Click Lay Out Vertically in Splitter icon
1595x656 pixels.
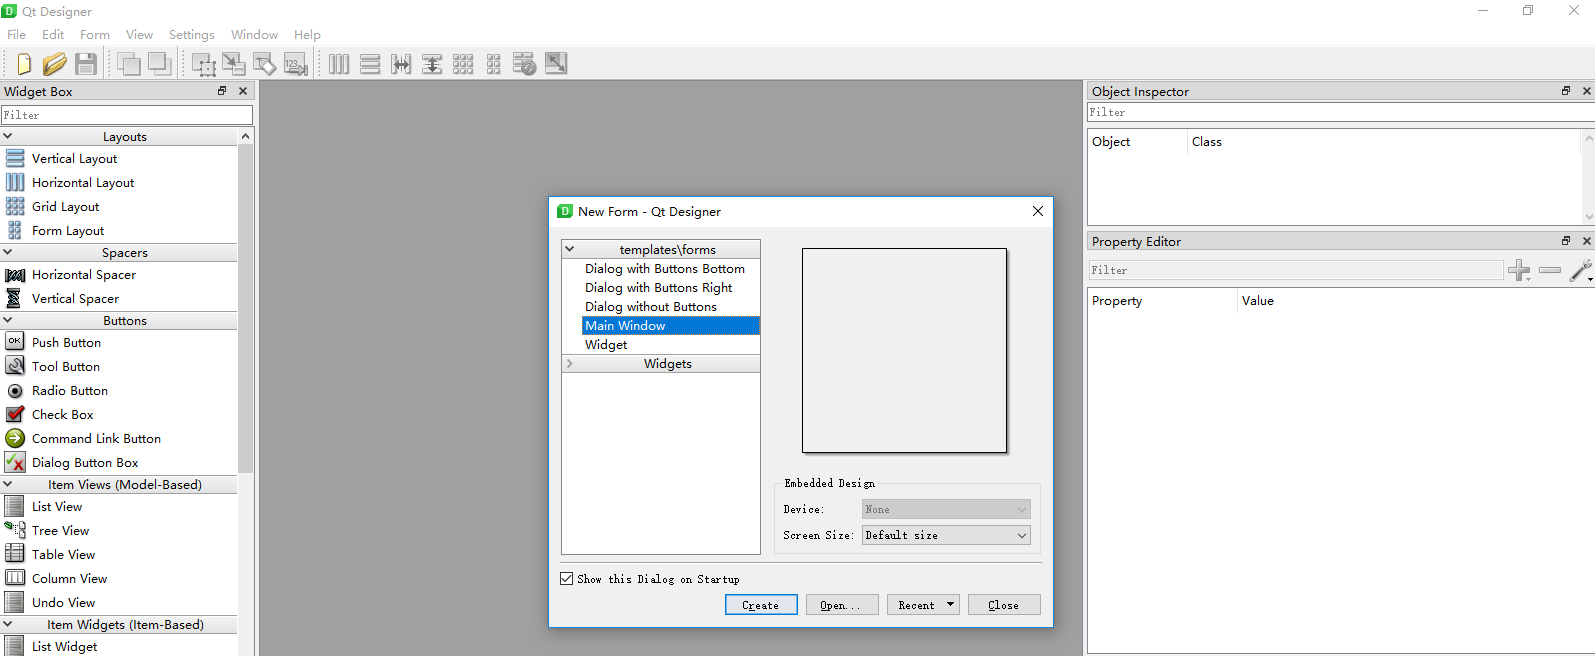[x=432, y=64]
